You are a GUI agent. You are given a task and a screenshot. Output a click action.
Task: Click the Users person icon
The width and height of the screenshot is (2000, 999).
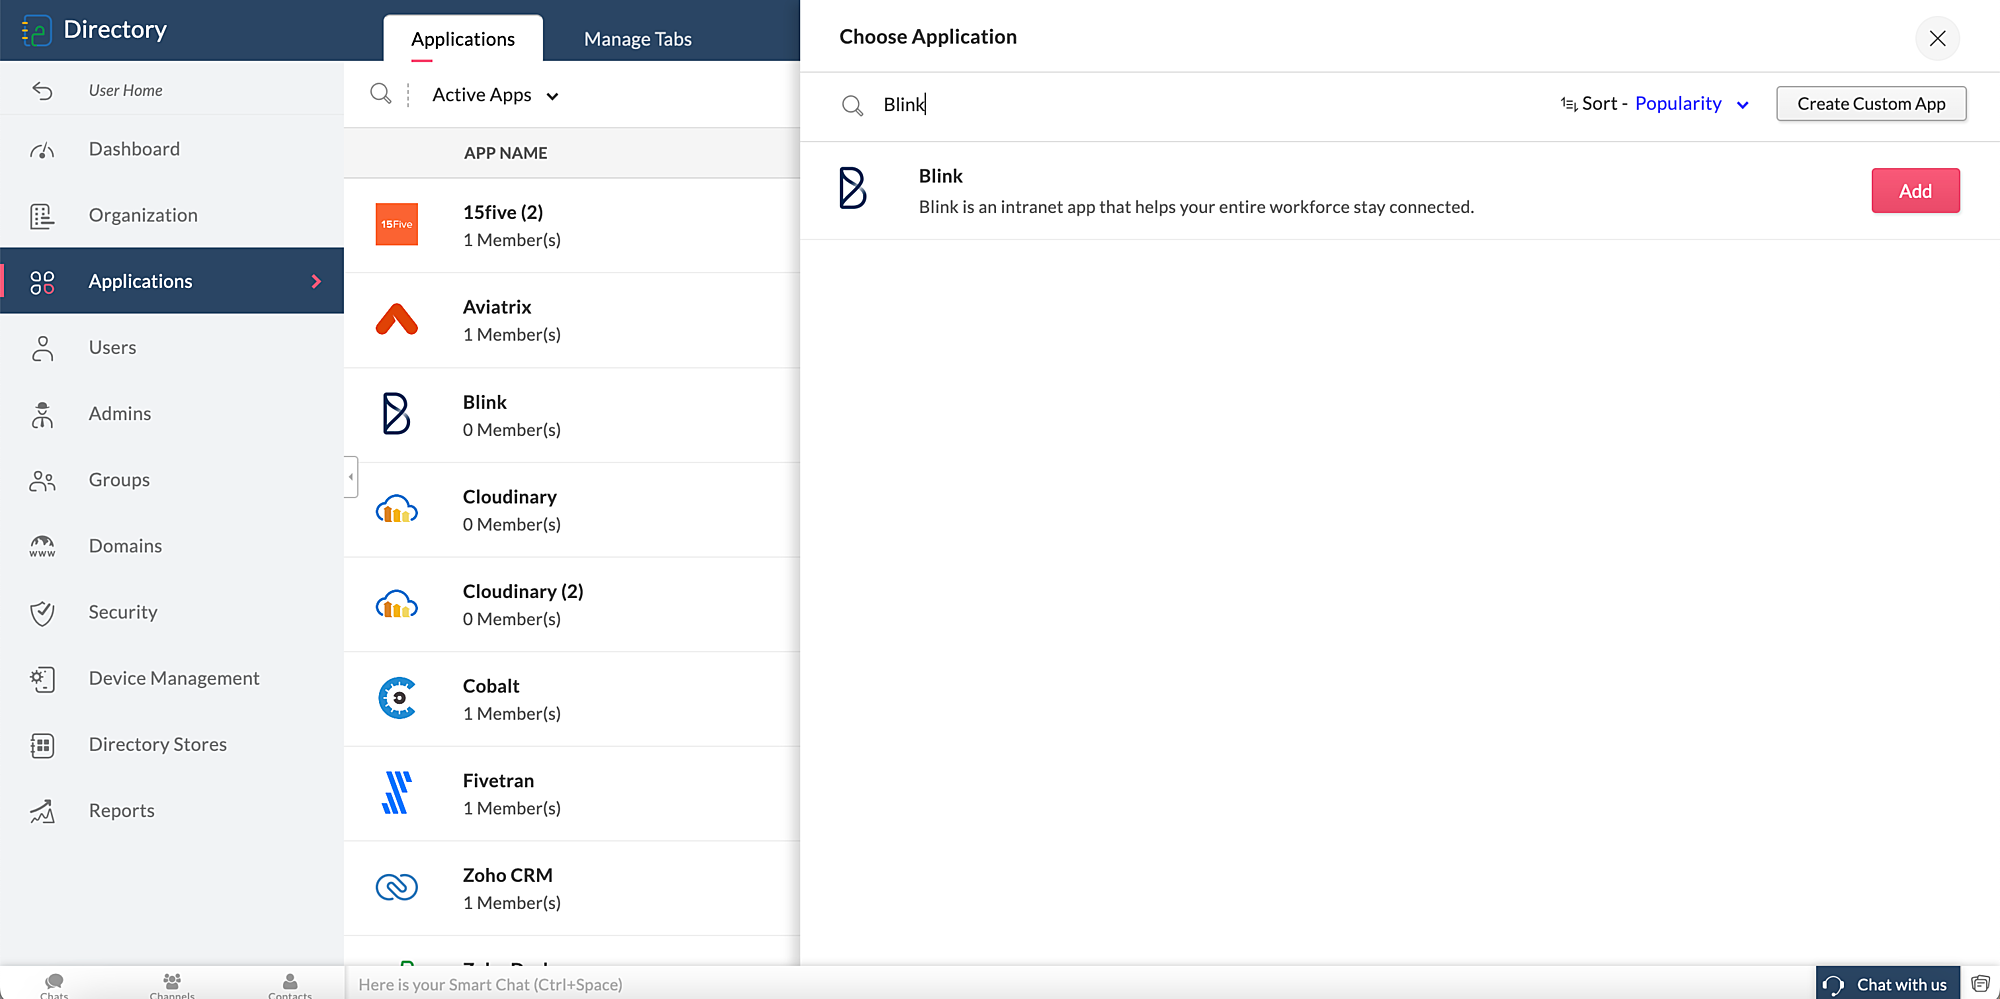click(42, 348)
